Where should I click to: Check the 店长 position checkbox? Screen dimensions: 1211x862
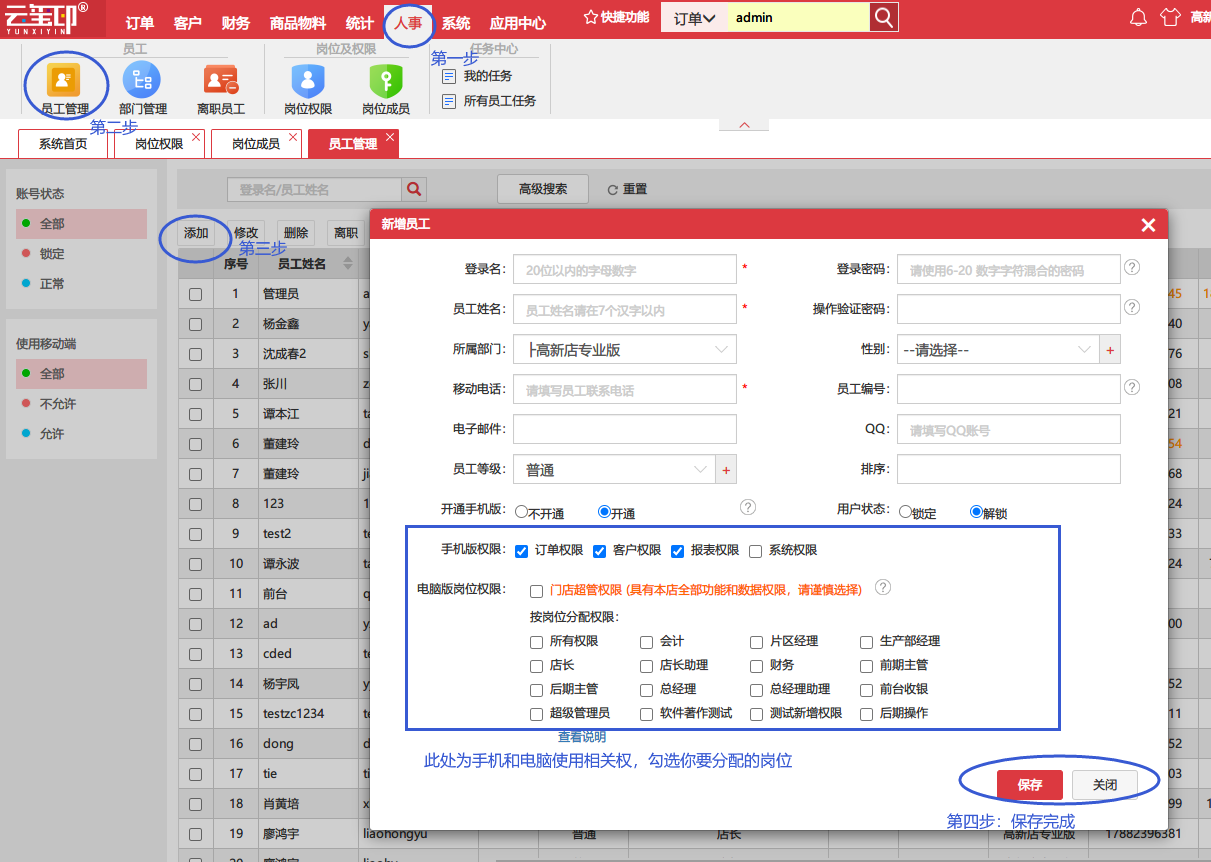(538, 666)
